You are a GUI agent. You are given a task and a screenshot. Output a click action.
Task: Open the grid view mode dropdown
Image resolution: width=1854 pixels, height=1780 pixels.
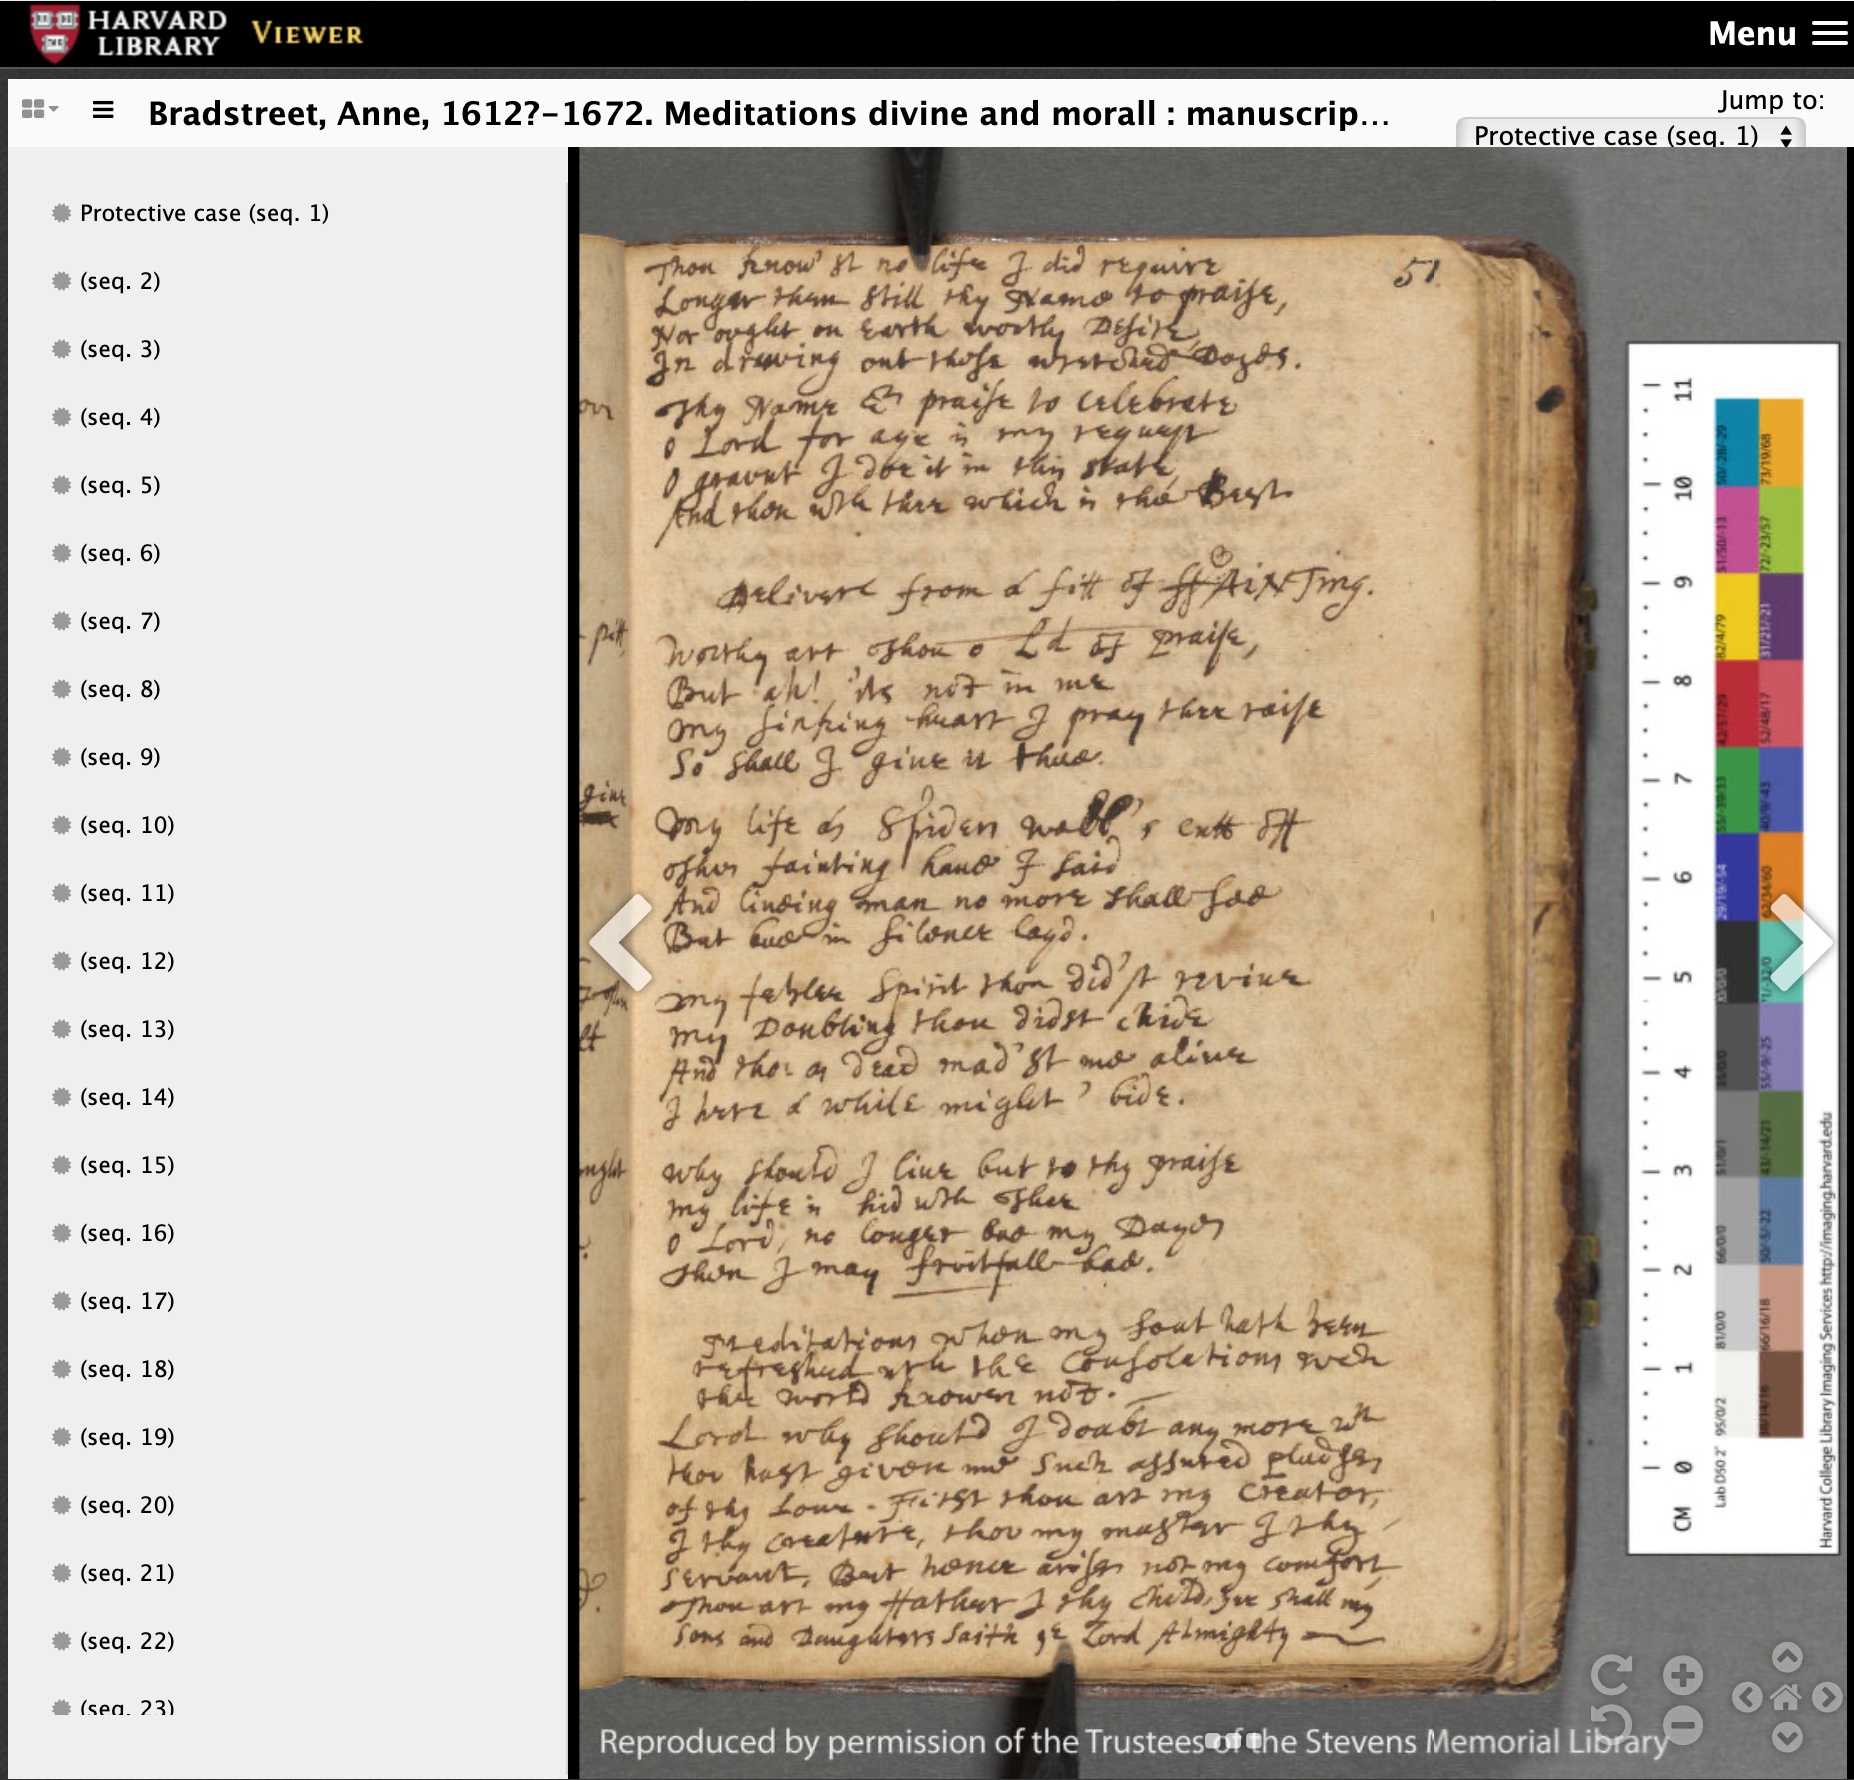[x=40, y=109]
